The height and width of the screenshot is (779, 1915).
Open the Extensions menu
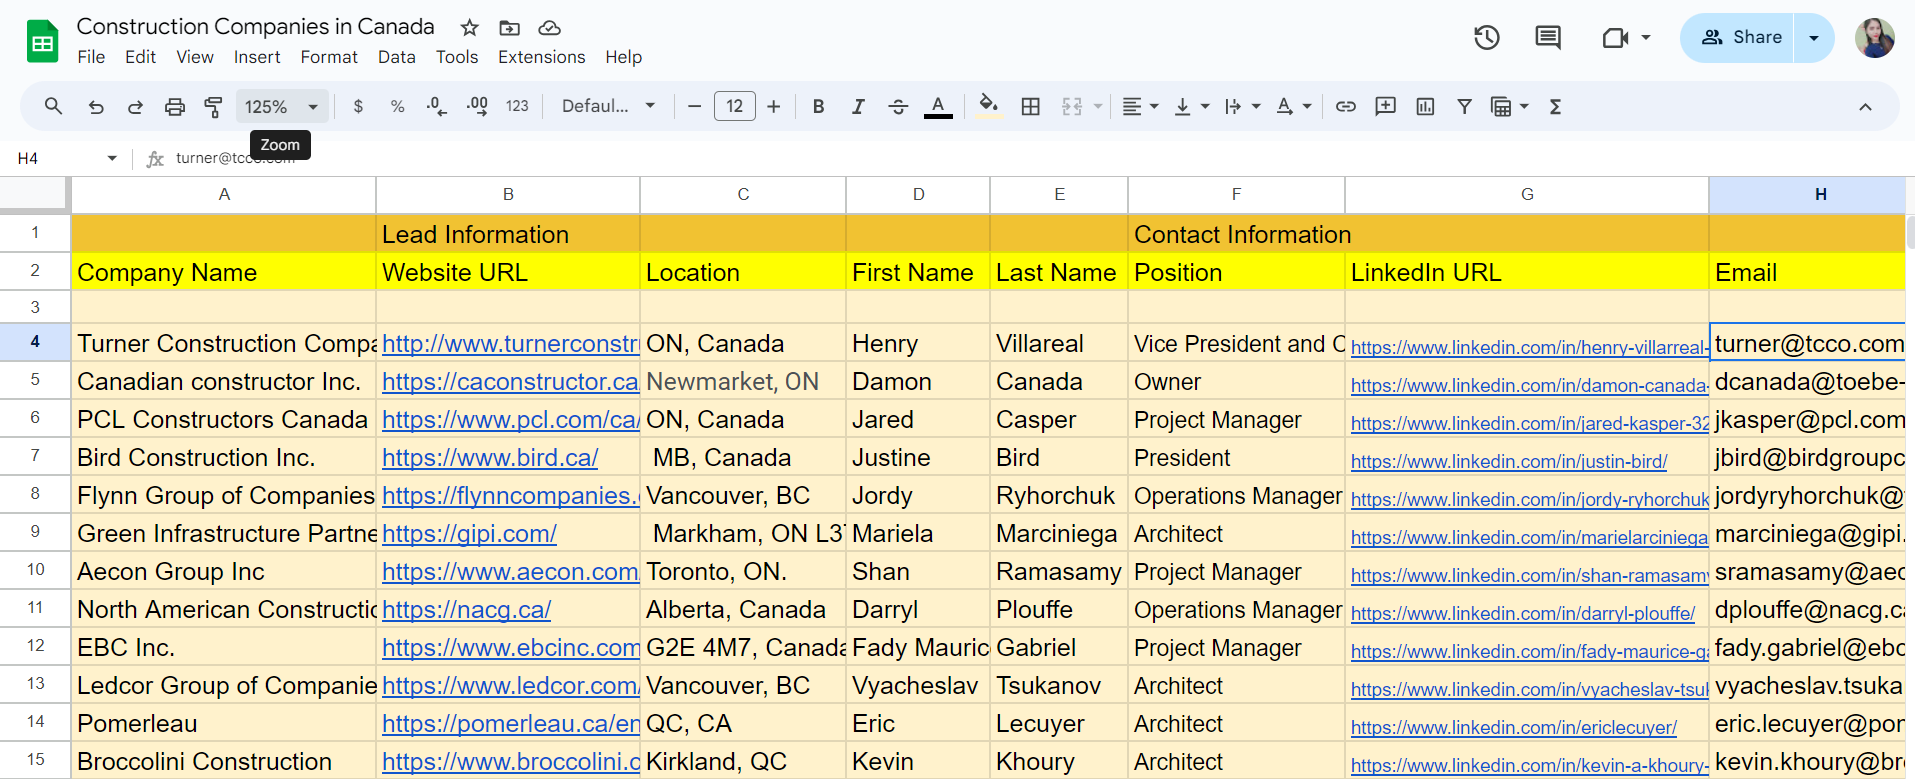pos(542,57)
